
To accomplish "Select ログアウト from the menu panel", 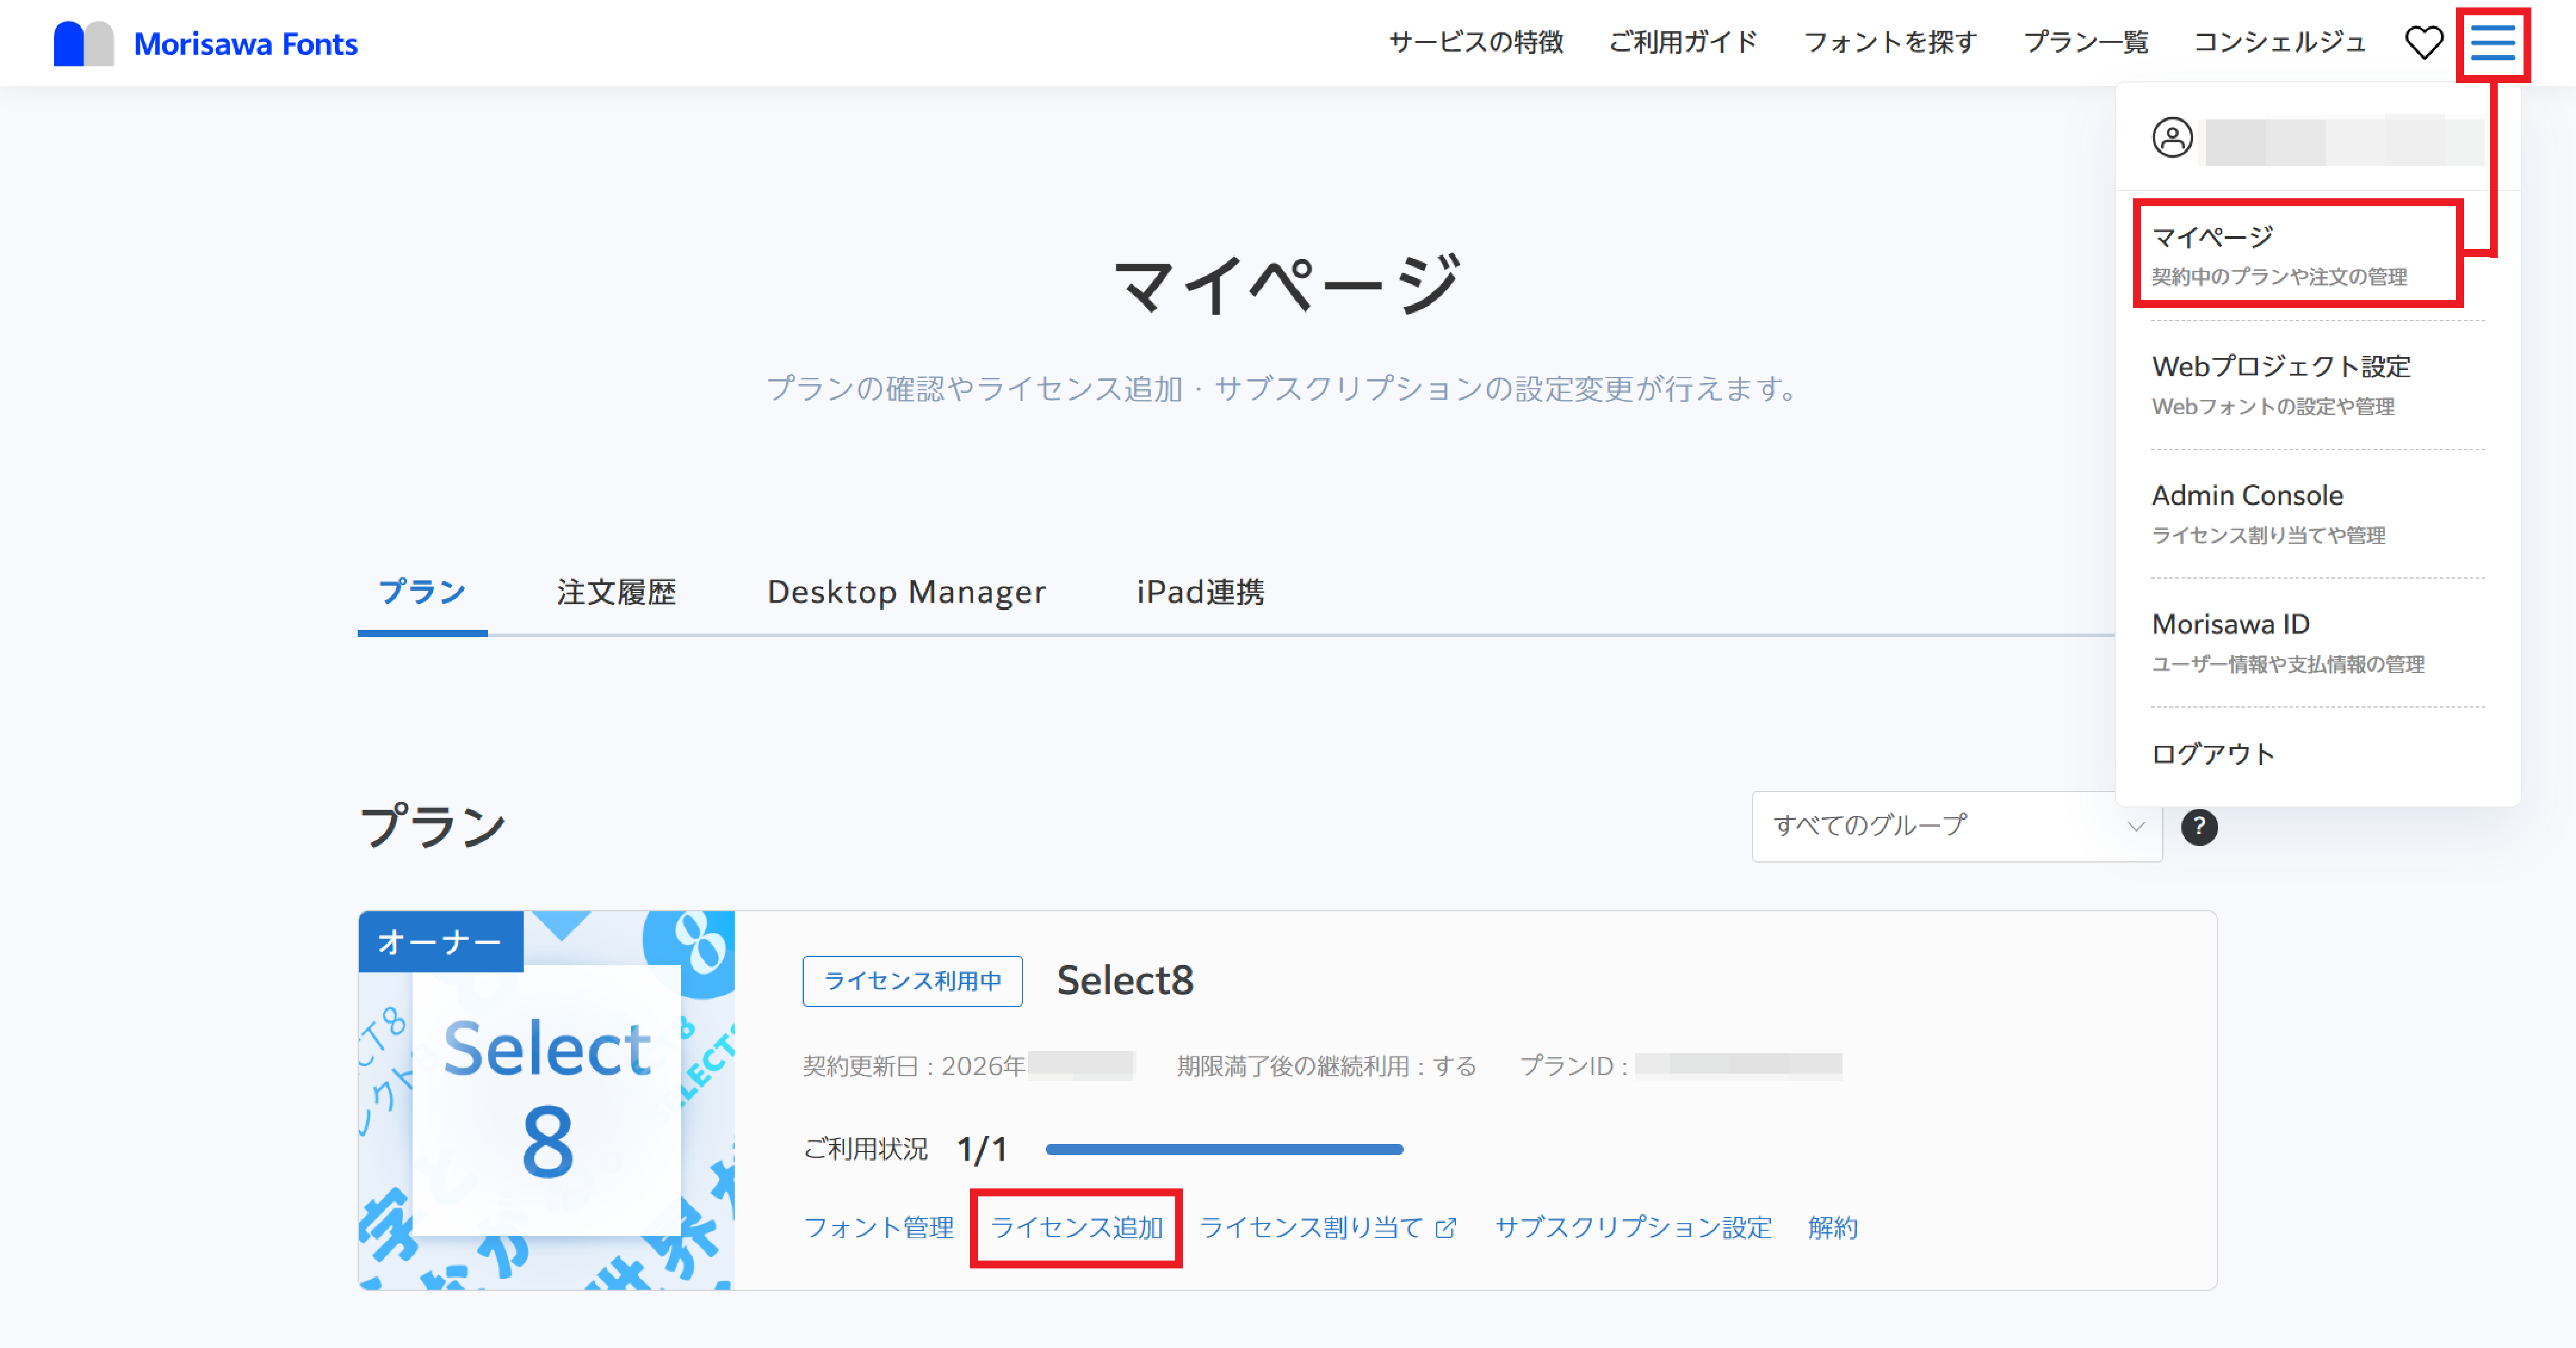I will tap(2212, 754).
